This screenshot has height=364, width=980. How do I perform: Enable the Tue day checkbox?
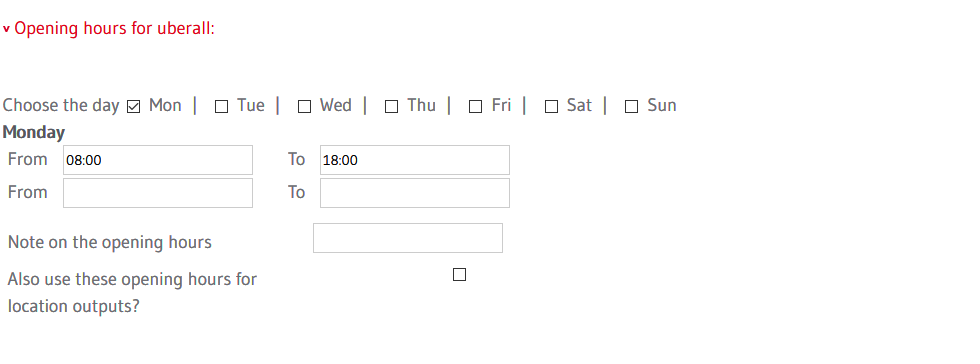coord(221,107)
